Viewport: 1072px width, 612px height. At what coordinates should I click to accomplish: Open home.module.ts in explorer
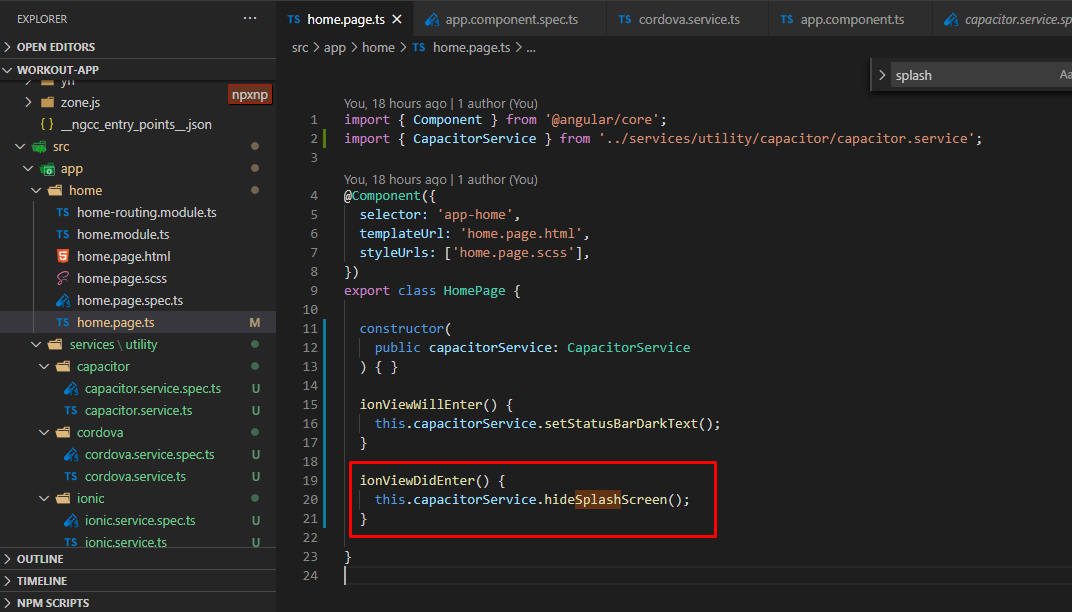point(123,234)
